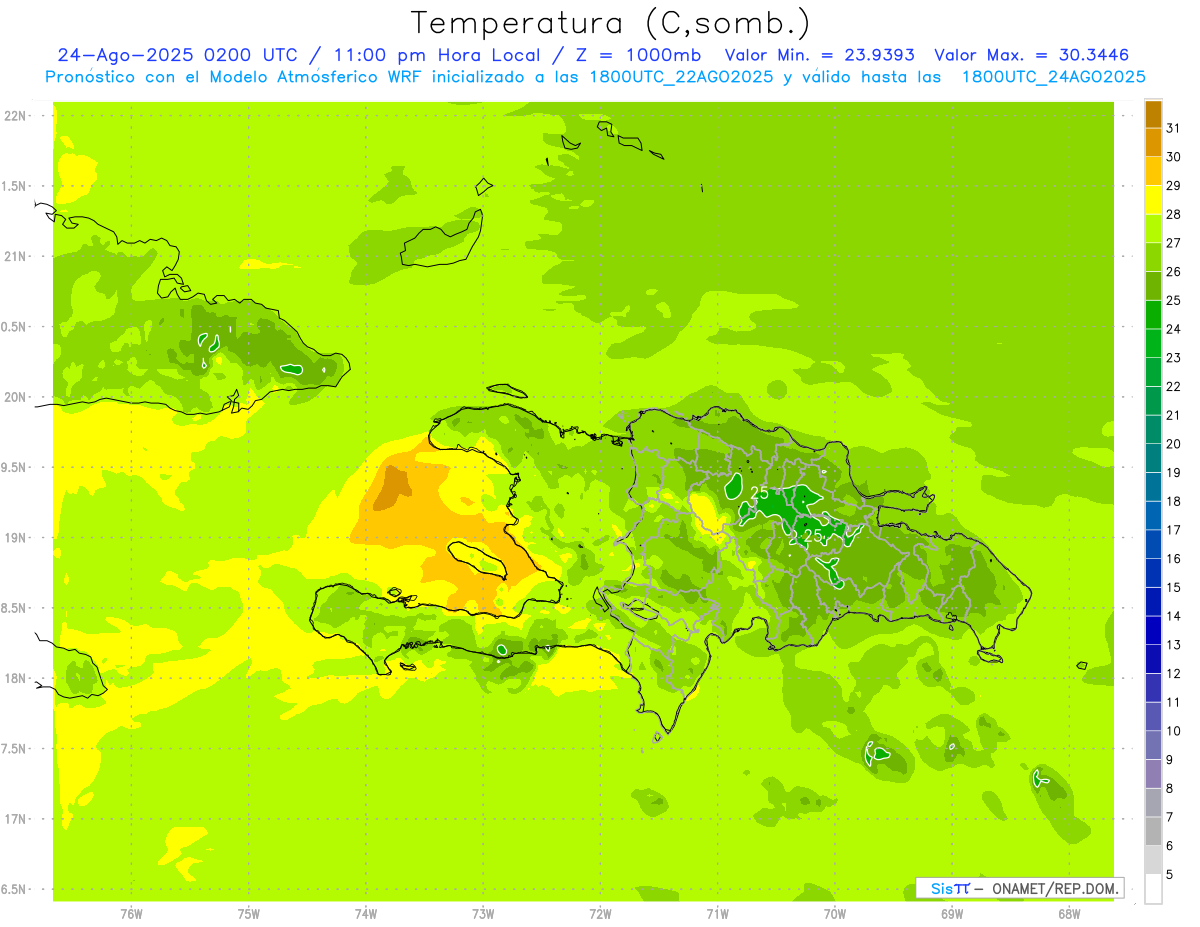Click legend value "31"
1200x927 pixels.
coord(1174,127)
